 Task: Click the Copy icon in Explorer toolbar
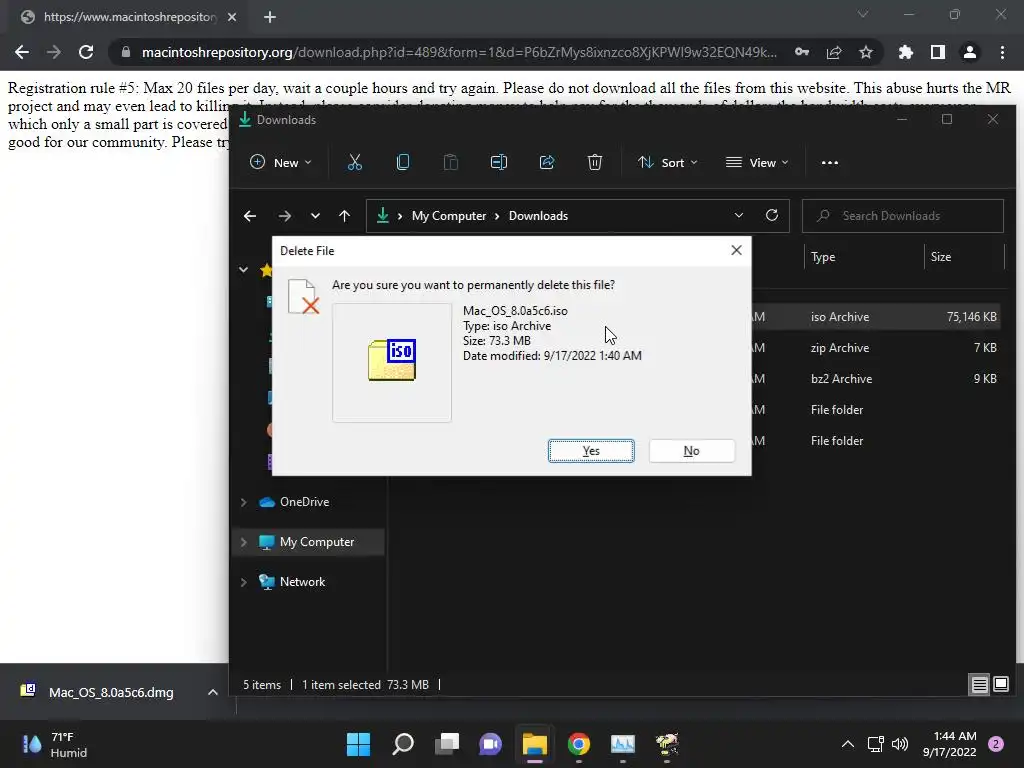click(403, 163)
